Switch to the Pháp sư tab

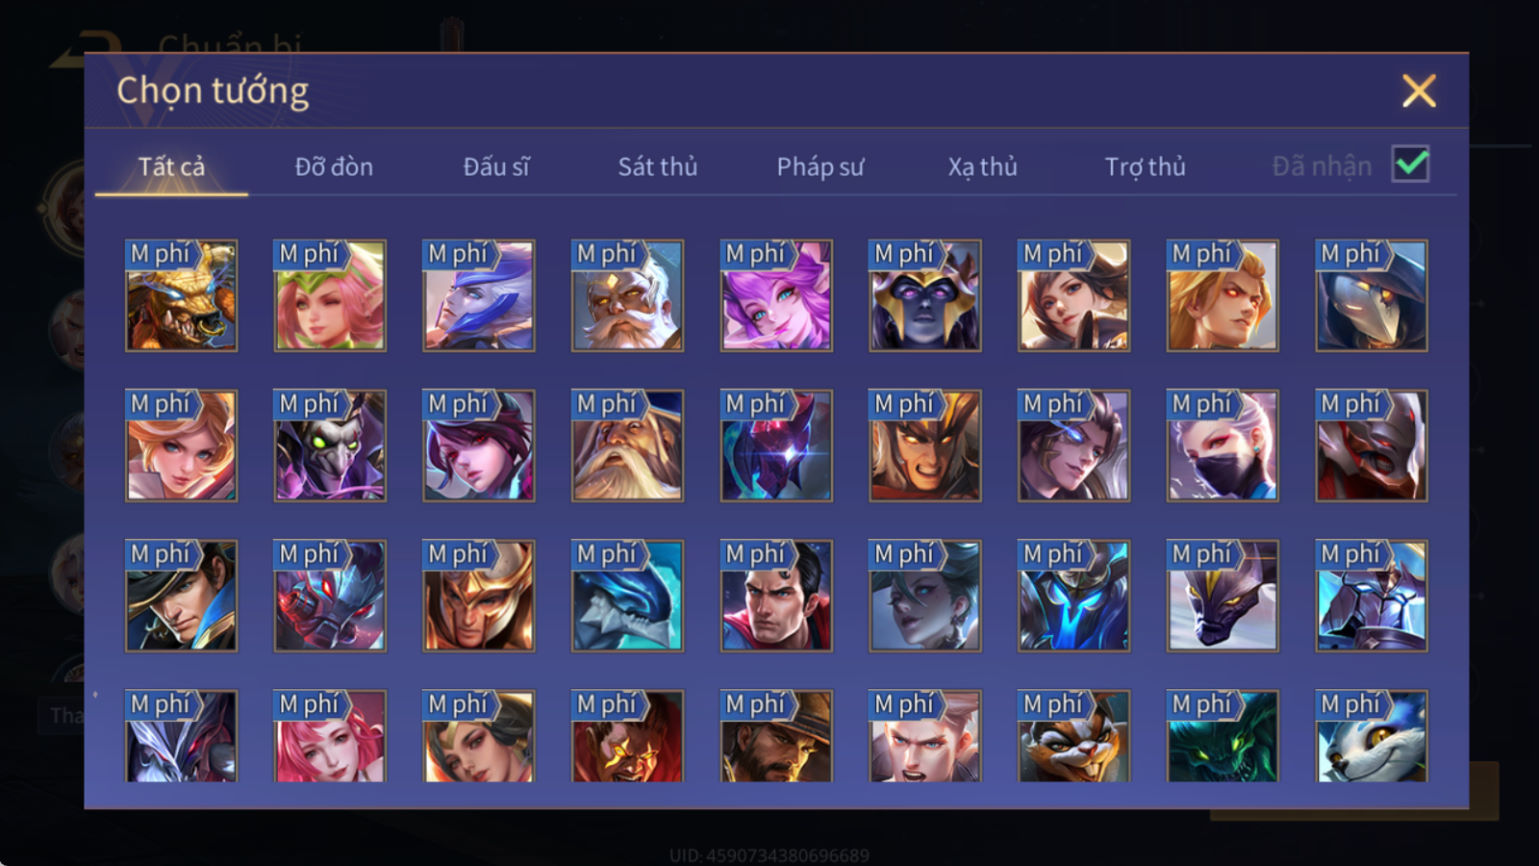[820, 167]
